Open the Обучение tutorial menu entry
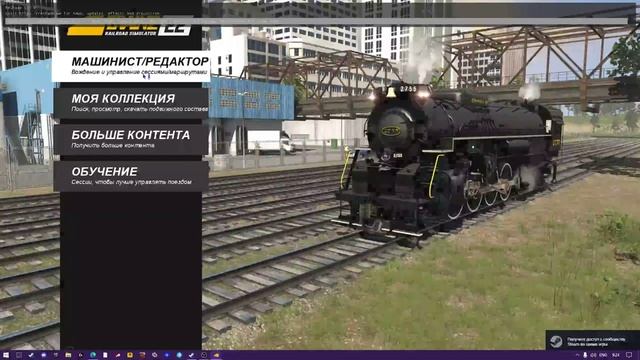 tap(131, 176)
